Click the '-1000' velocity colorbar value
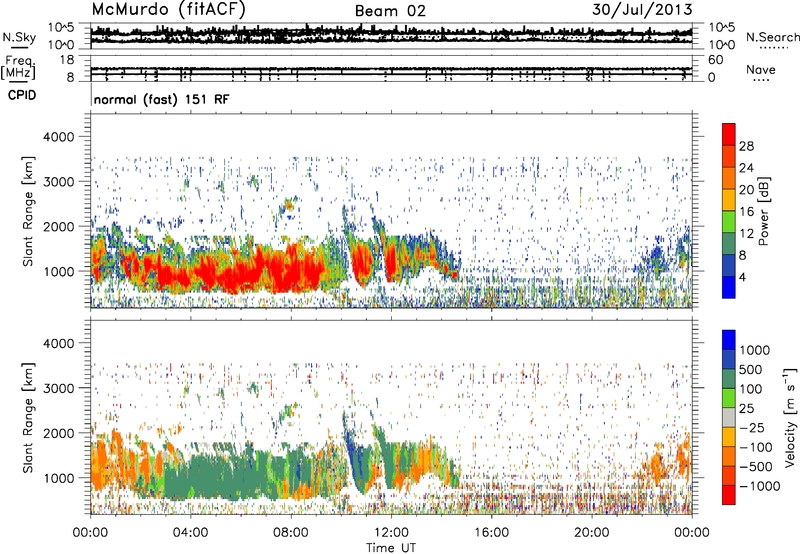The image size is (800, 554). [x=759, y=486]
